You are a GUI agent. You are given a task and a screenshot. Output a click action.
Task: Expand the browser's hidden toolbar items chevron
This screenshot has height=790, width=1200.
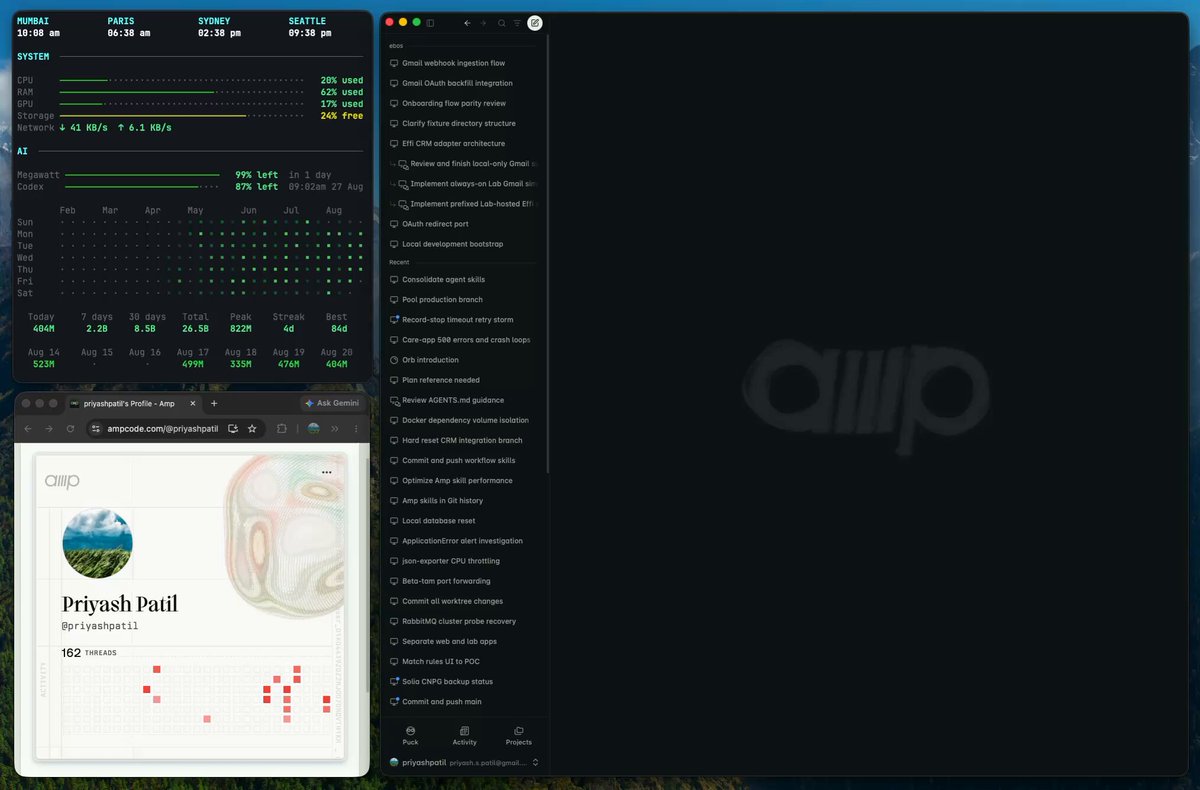335,428
